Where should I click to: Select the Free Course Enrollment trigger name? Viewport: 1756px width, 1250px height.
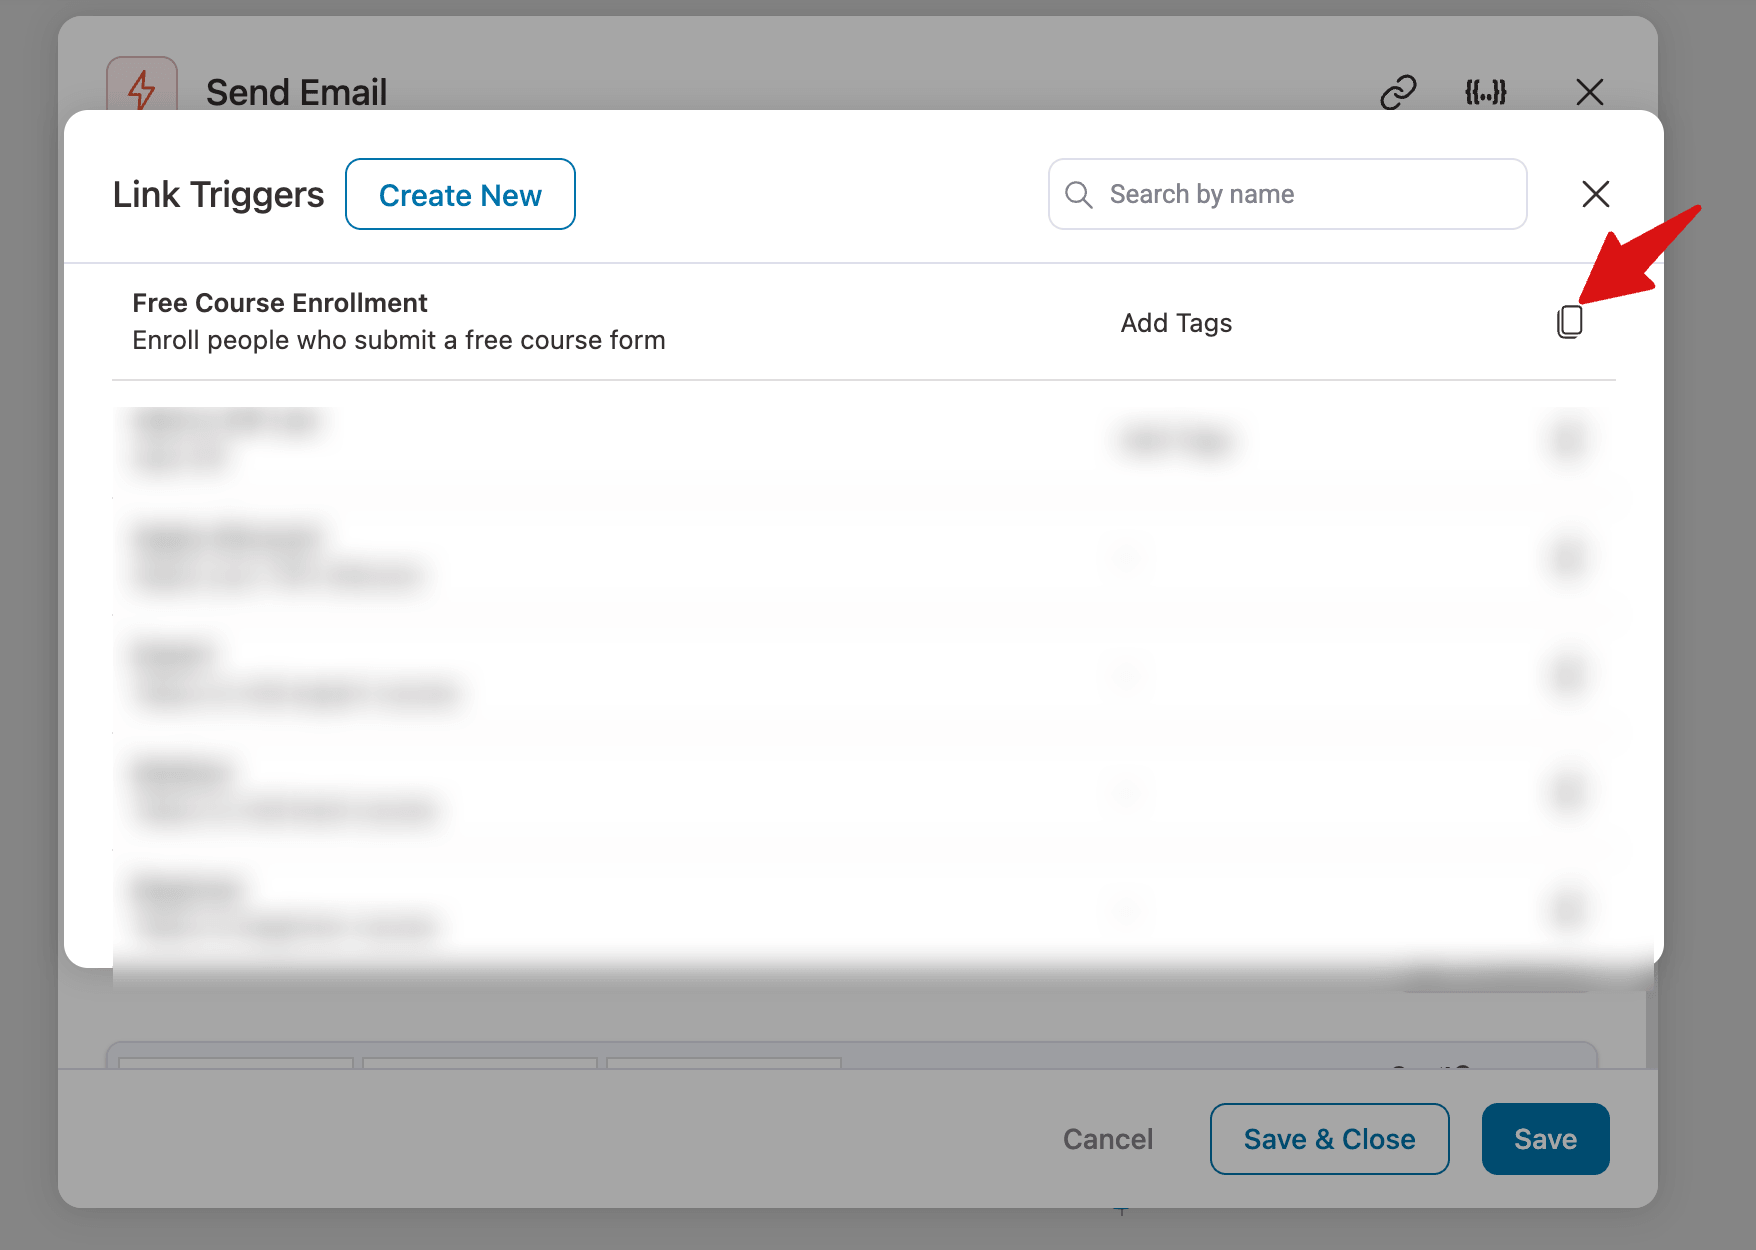(x=280, y=303)
